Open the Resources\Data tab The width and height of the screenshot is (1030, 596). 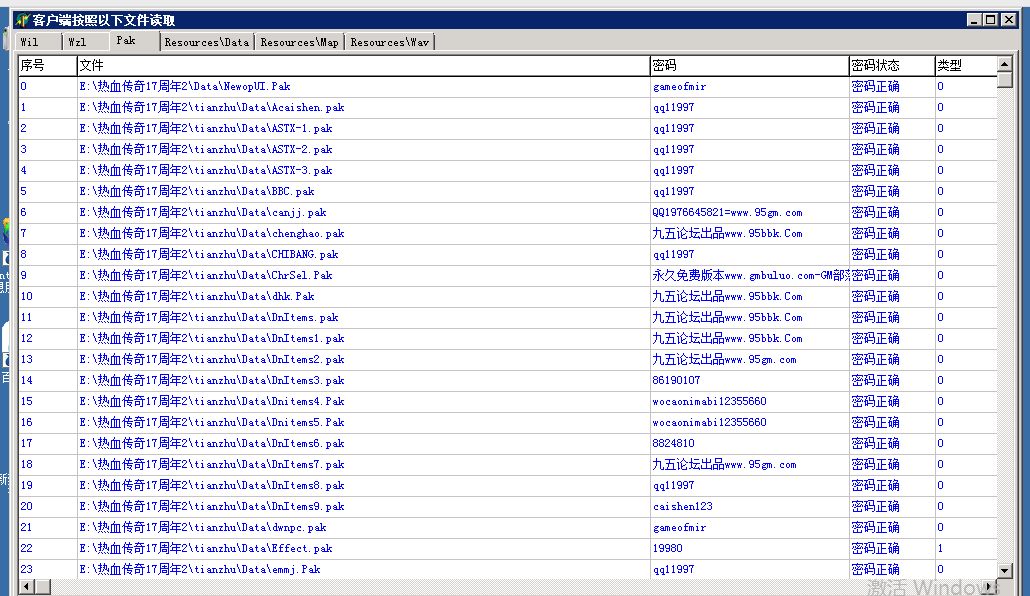pos(207,42)
